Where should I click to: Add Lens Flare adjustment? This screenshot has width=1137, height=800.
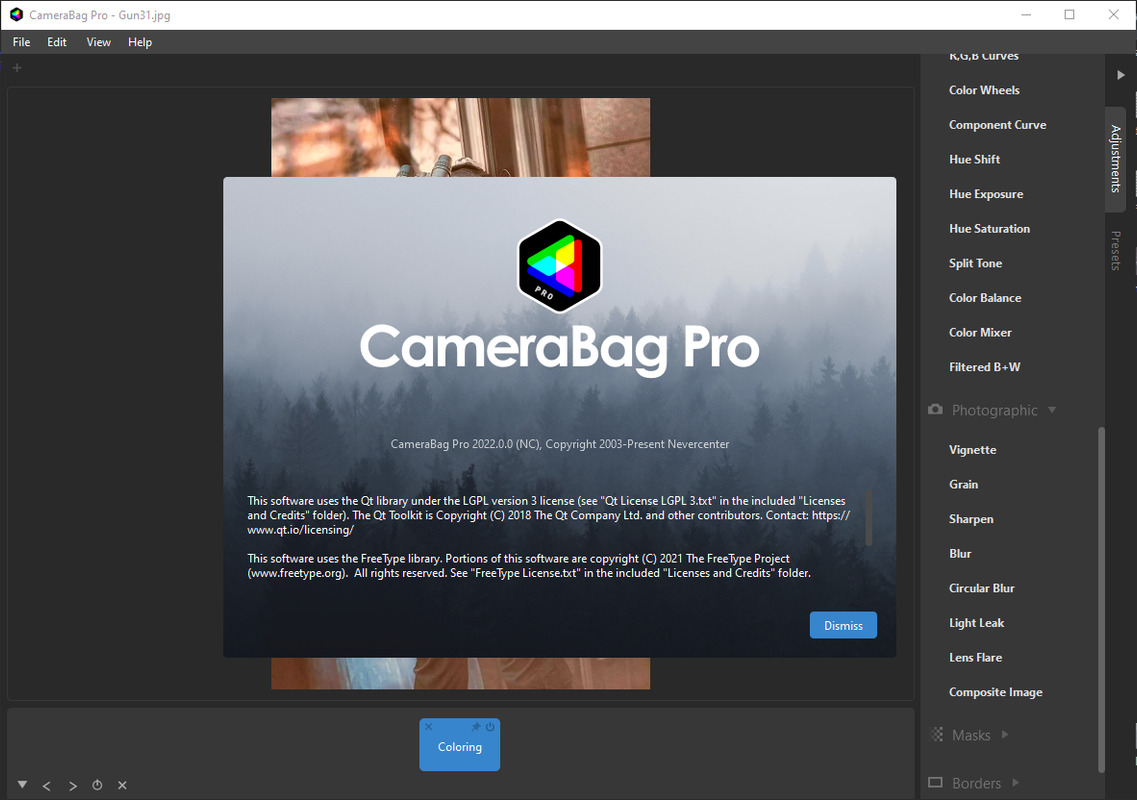pos(975,658)
